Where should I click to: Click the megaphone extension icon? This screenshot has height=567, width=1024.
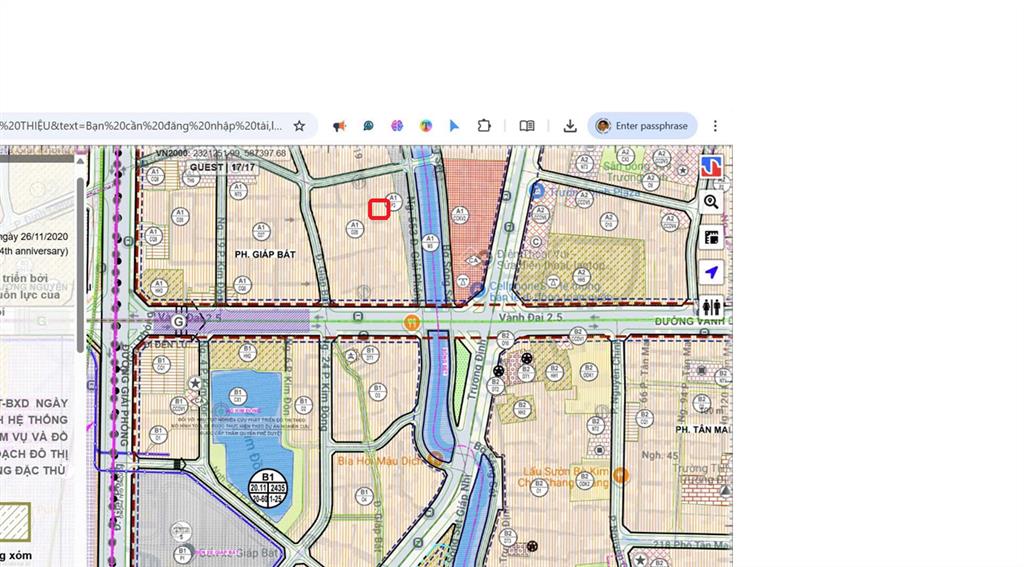pos(340,126)
